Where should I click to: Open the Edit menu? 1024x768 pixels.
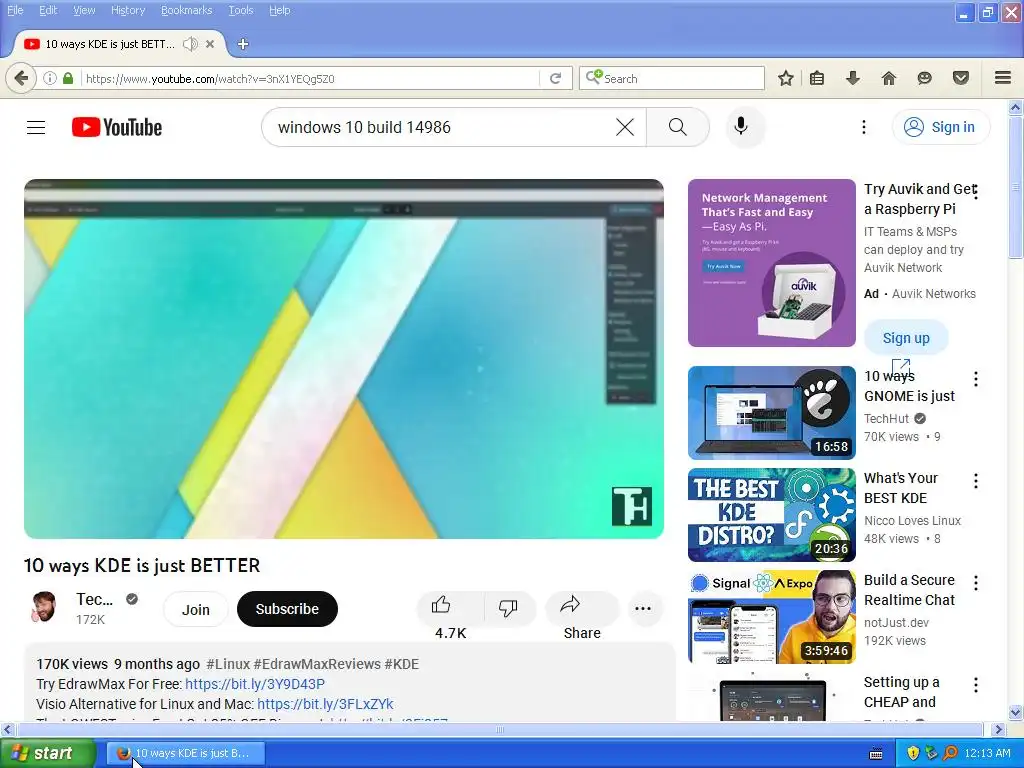[x=48, y=10]
